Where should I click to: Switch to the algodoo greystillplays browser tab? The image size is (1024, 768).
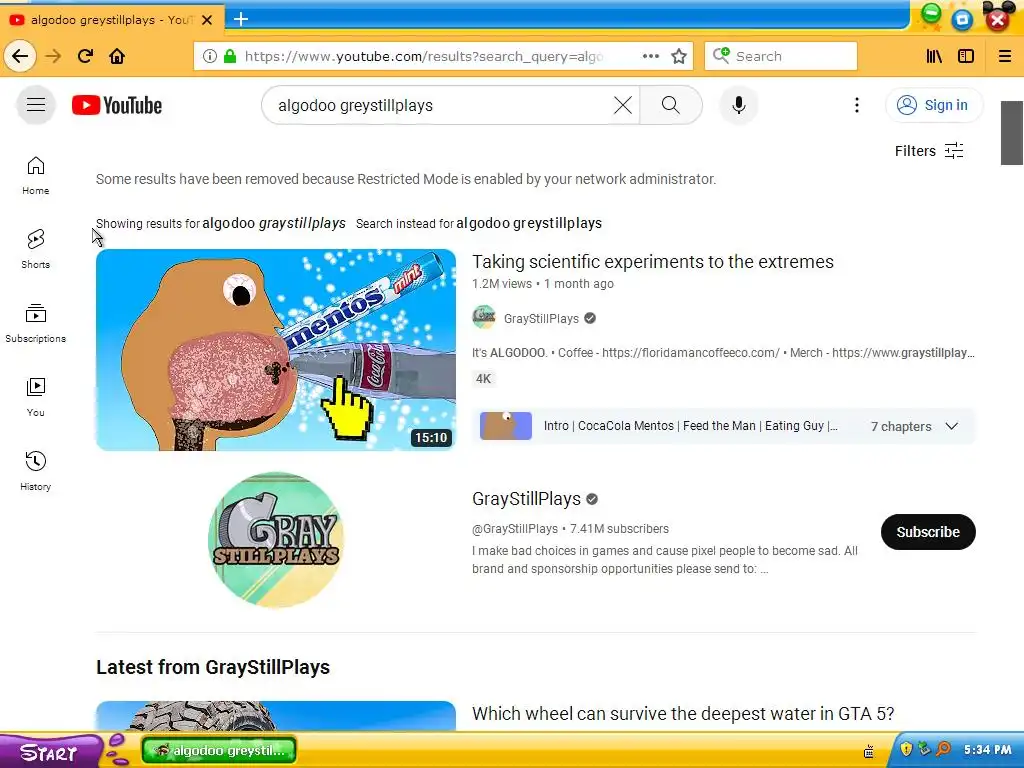pos(111,20)
